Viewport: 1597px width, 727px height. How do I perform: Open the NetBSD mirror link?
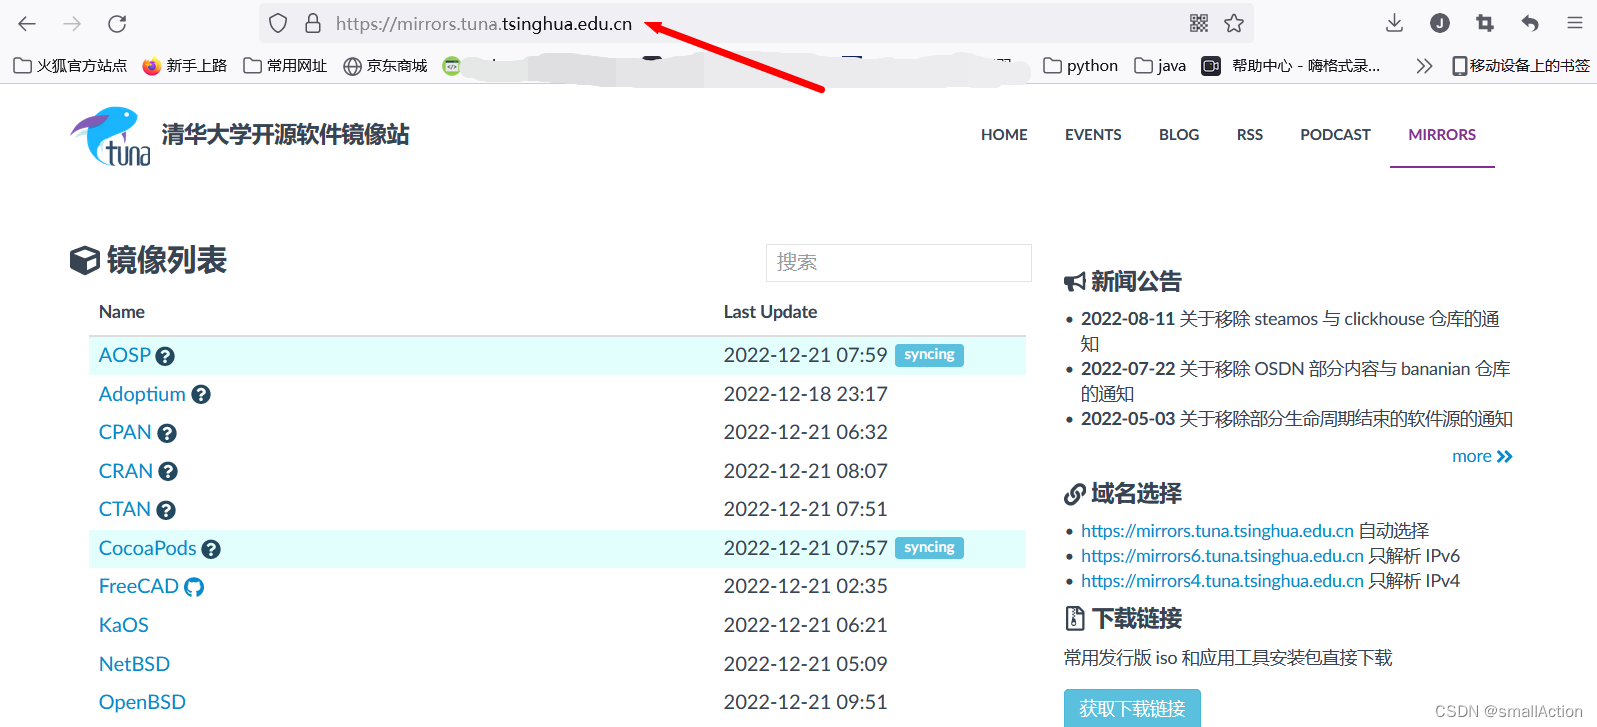134,664
